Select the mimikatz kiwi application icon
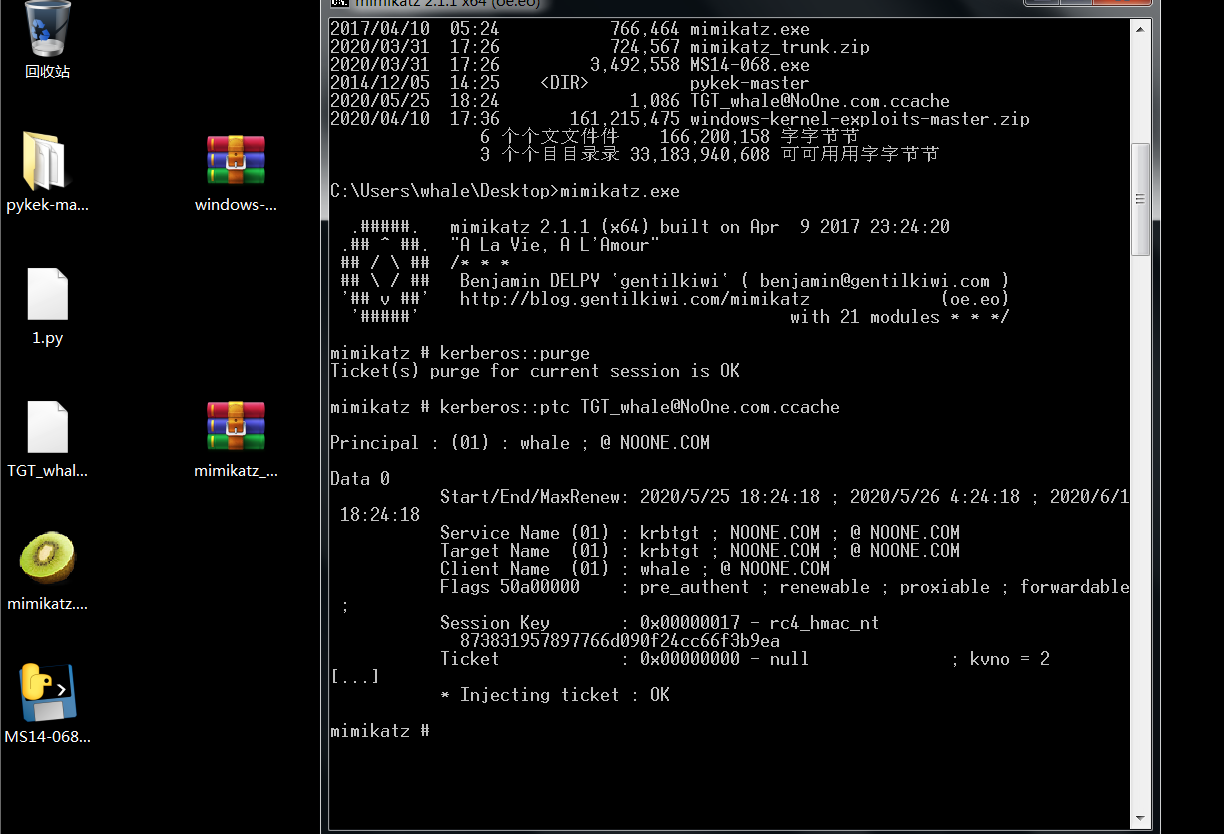The height and width of the screenshot is (834, 1224). click(x=47, y=571)
